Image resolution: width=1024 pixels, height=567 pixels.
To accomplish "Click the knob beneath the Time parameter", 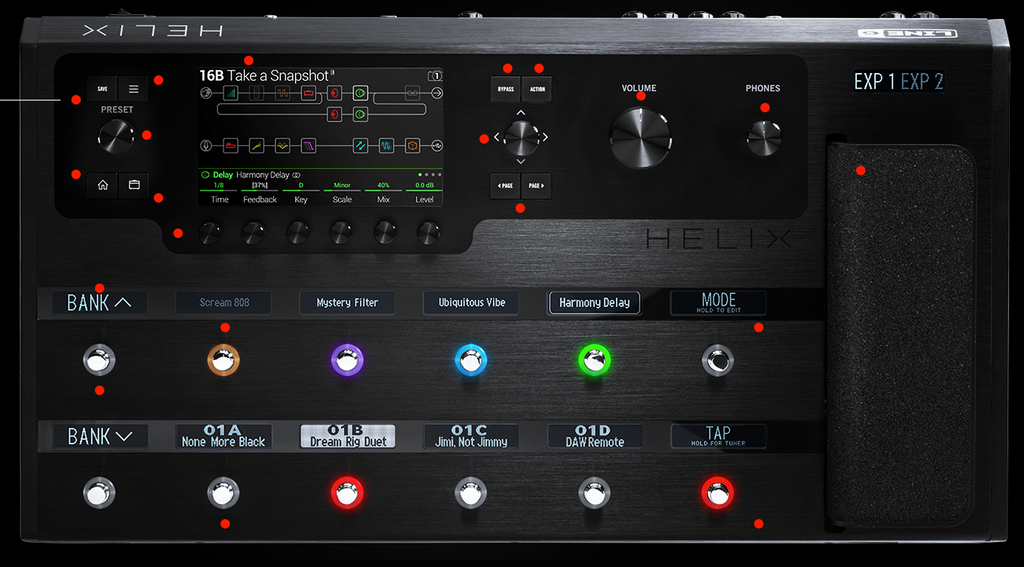I will click(x=210, y=233).
